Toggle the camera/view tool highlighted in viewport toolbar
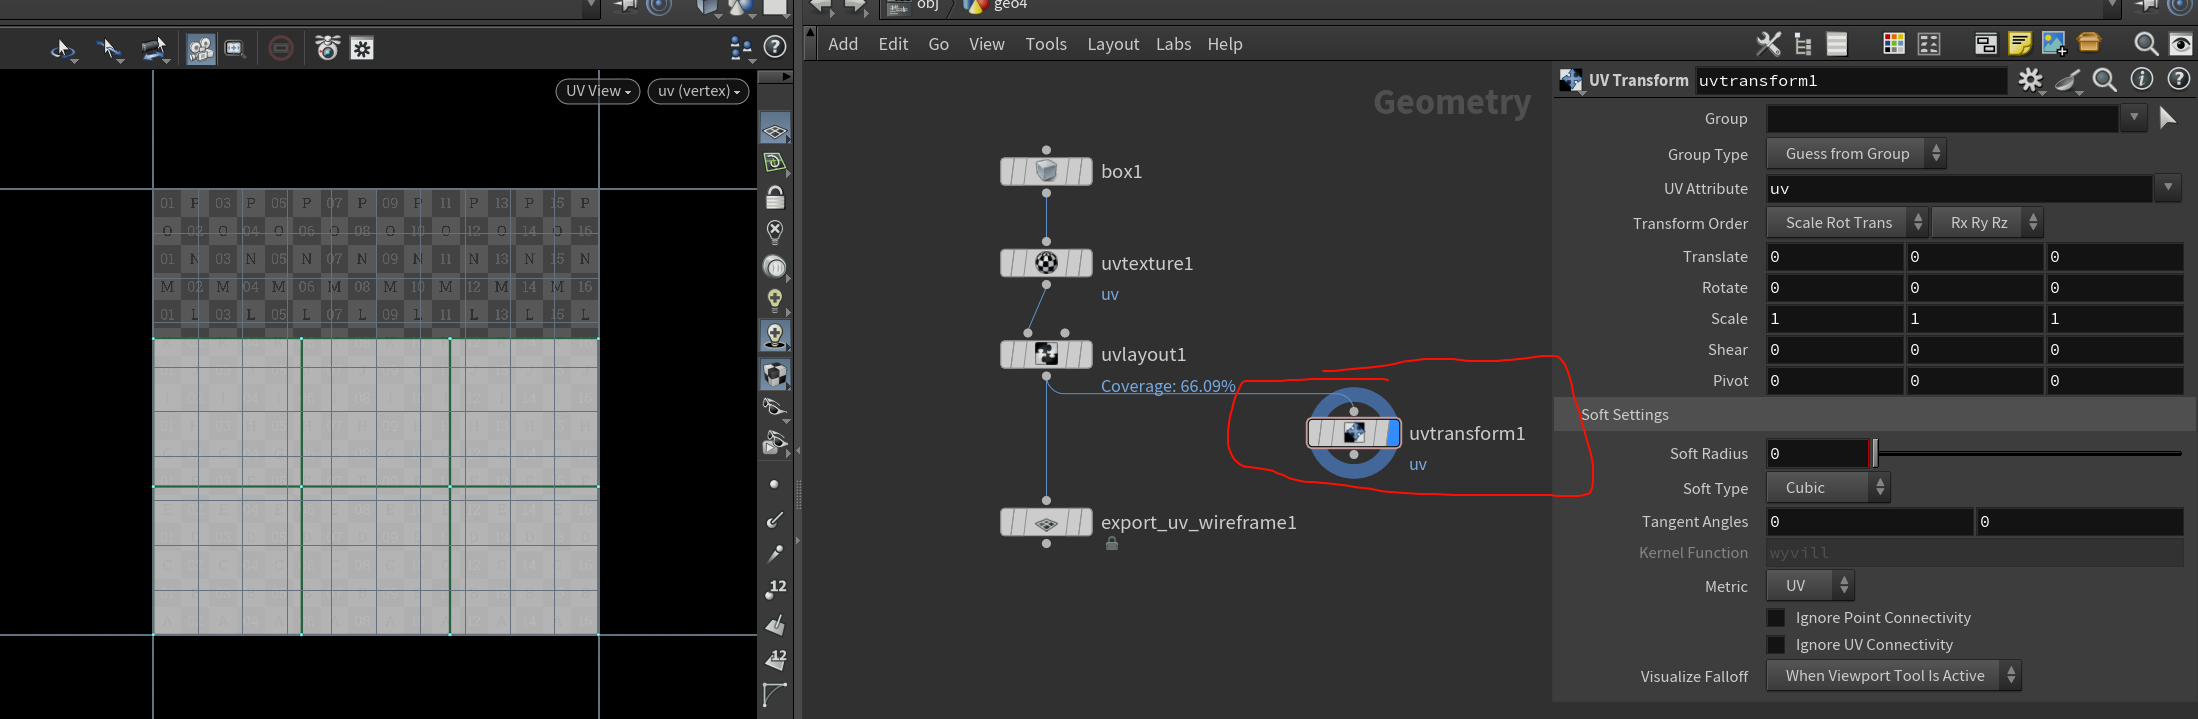This screenshot has width=2198, height=719. coord(201,48)
